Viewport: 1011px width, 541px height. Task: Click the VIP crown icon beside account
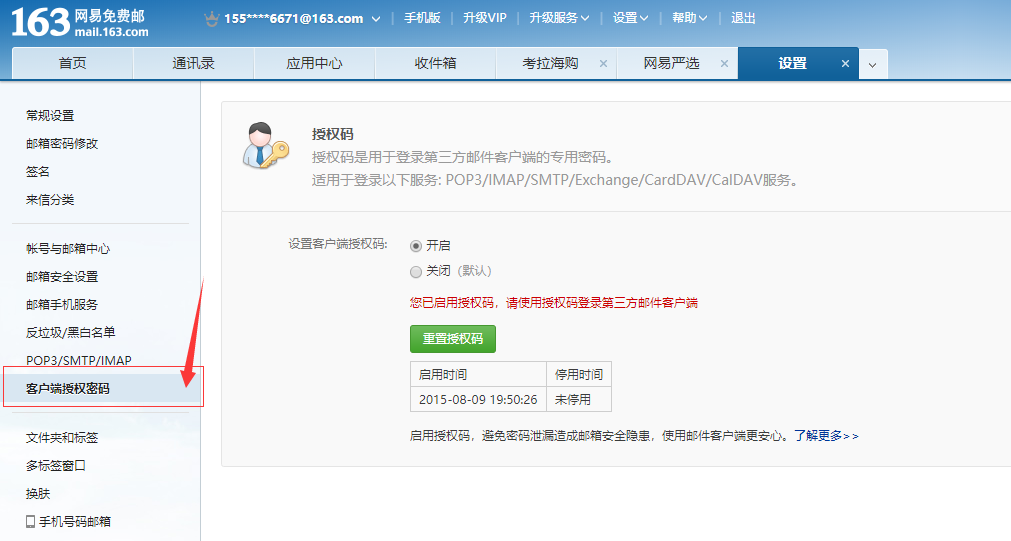[x=211, y=19]
